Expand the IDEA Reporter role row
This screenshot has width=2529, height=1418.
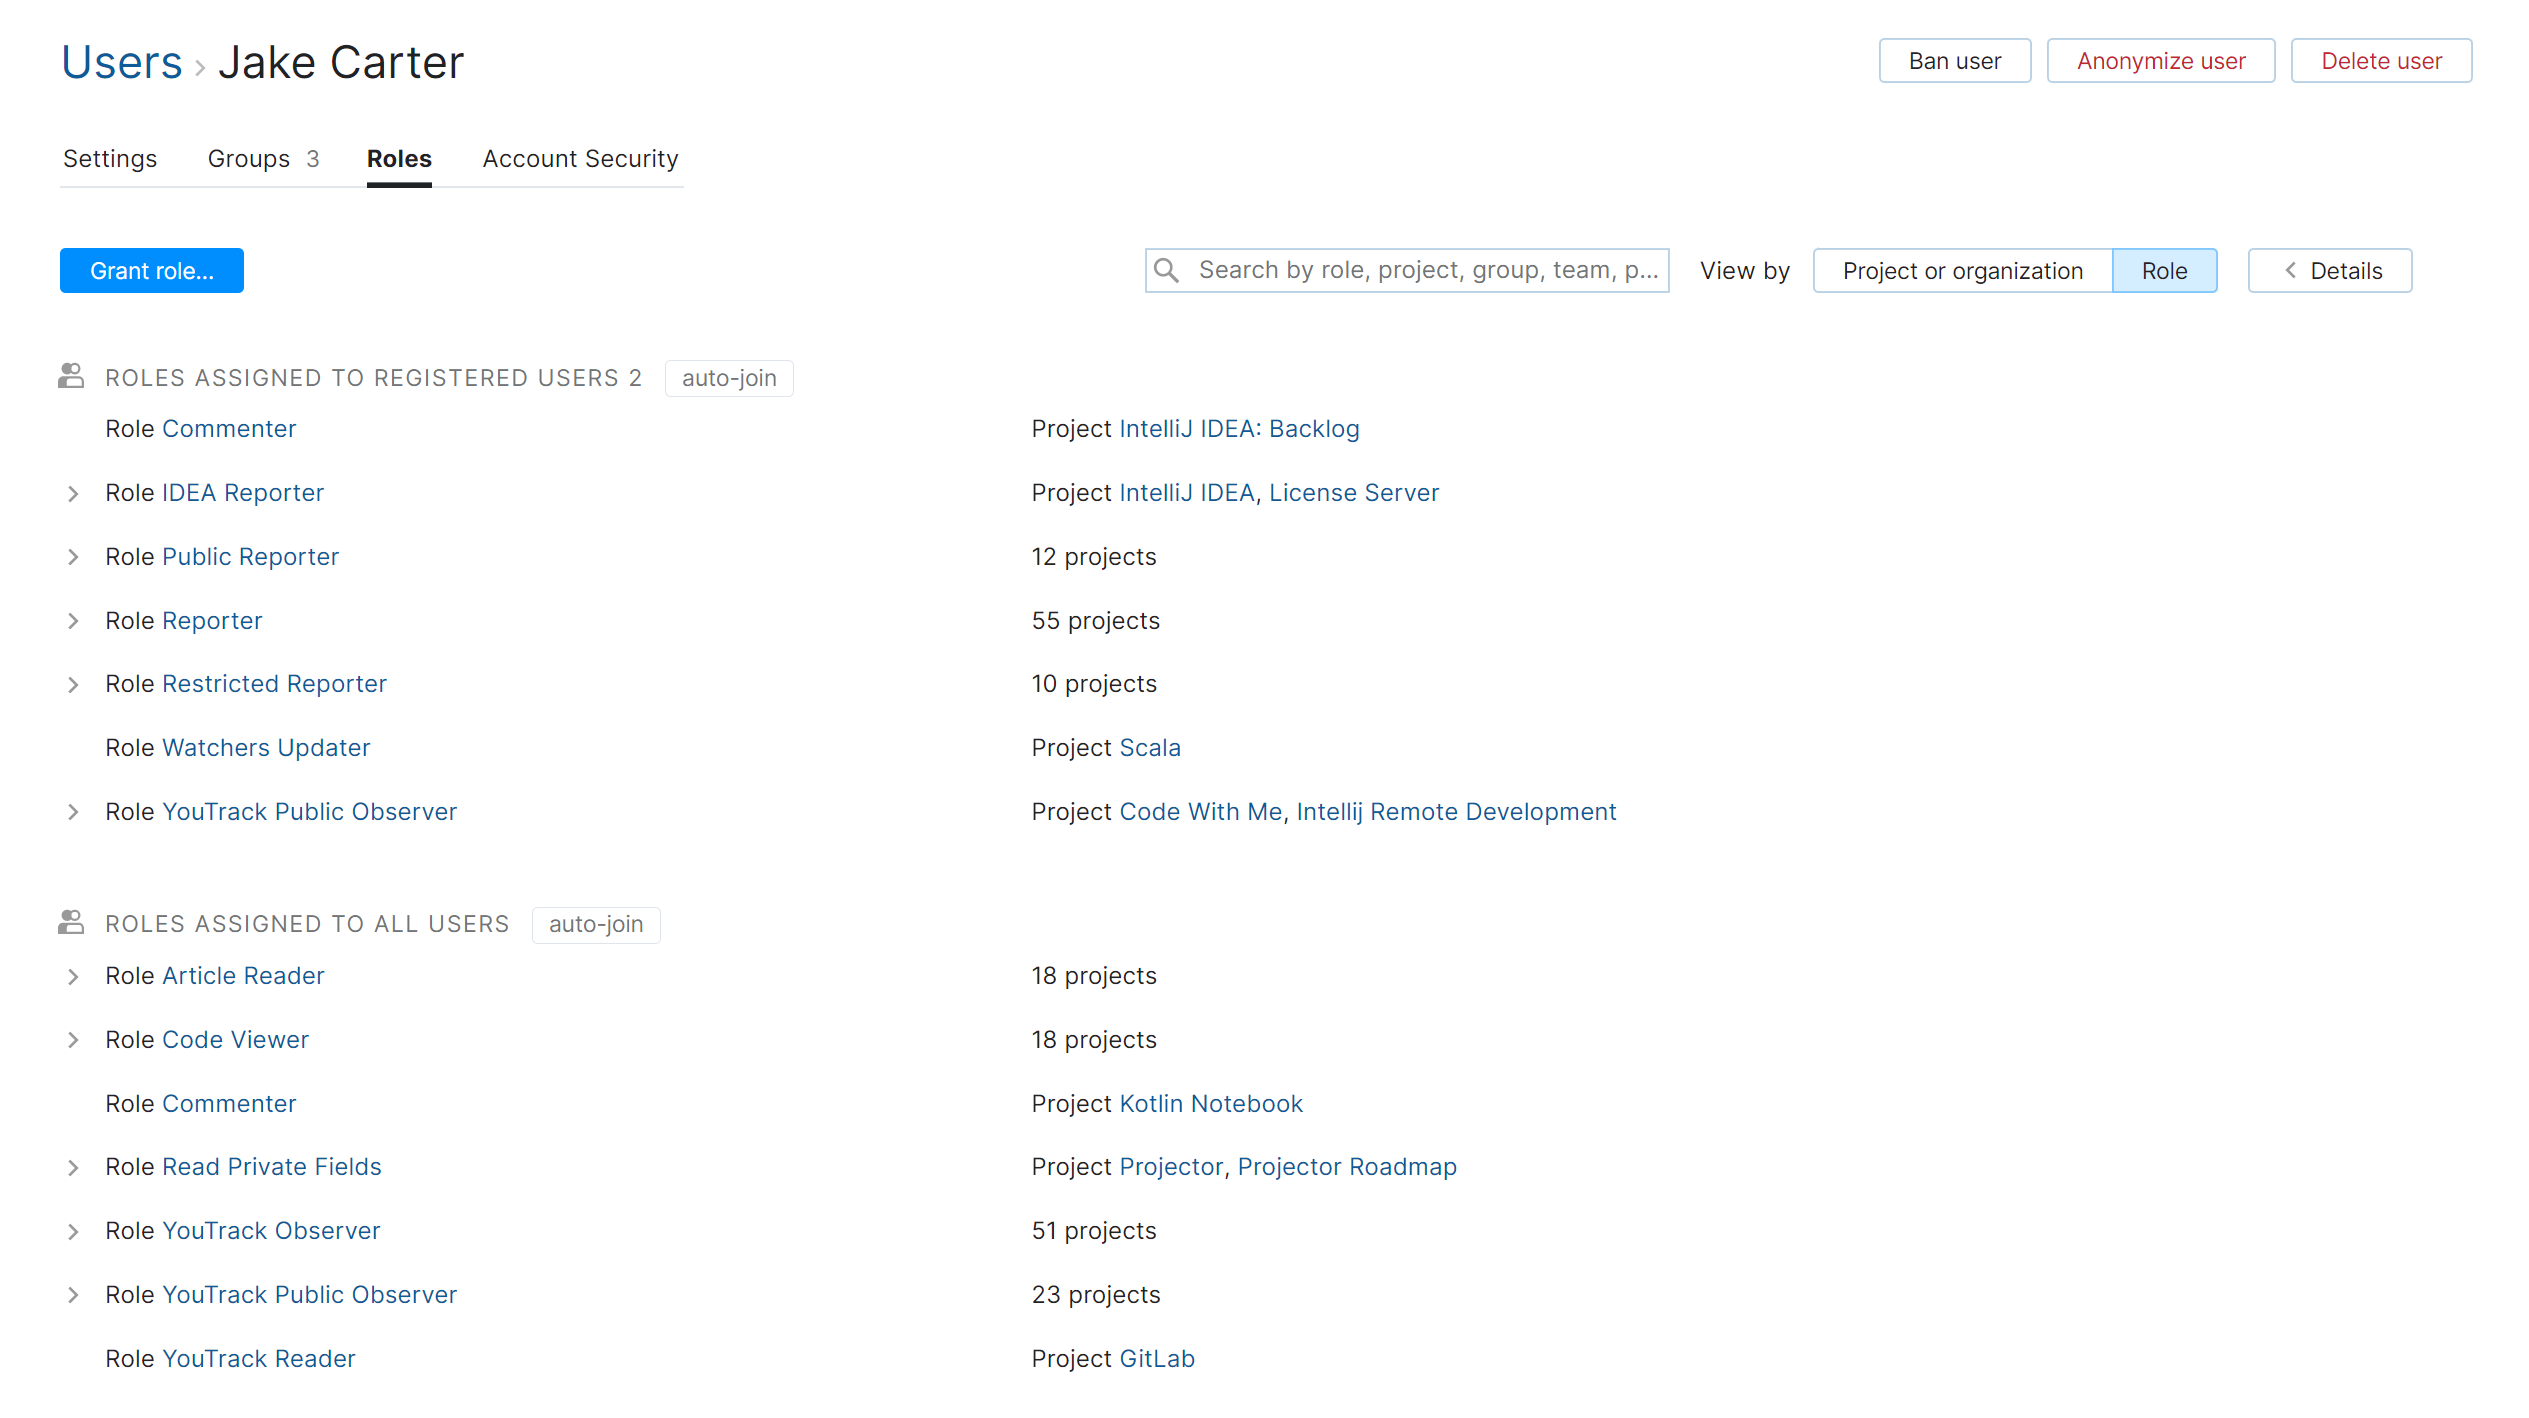[x=73, y=493]
